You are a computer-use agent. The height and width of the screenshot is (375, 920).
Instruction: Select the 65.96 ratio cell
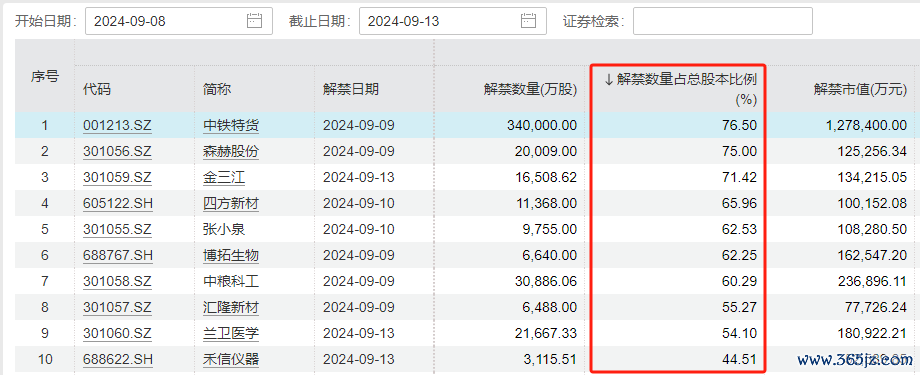point(740,203)
